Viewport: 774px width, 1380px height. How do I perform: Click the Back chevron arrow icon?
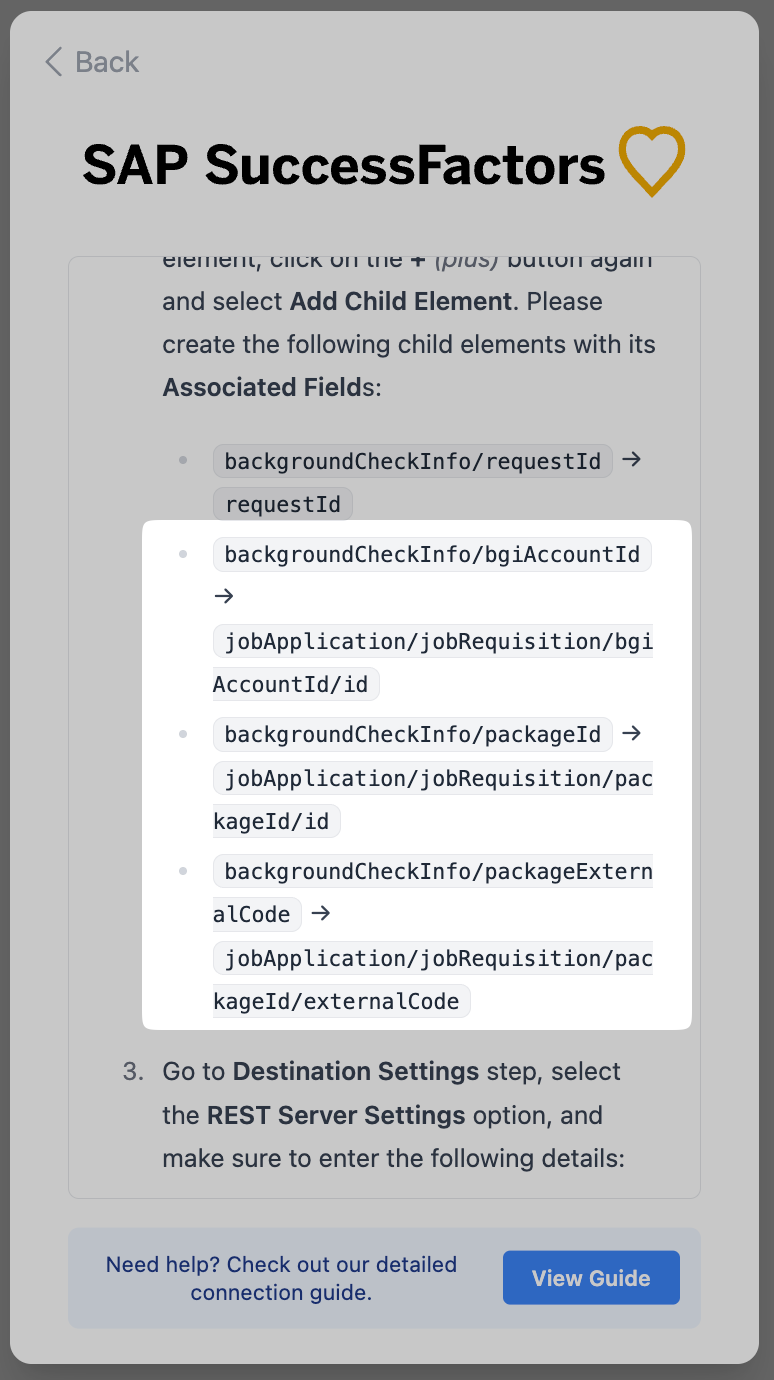click(54, 62)
